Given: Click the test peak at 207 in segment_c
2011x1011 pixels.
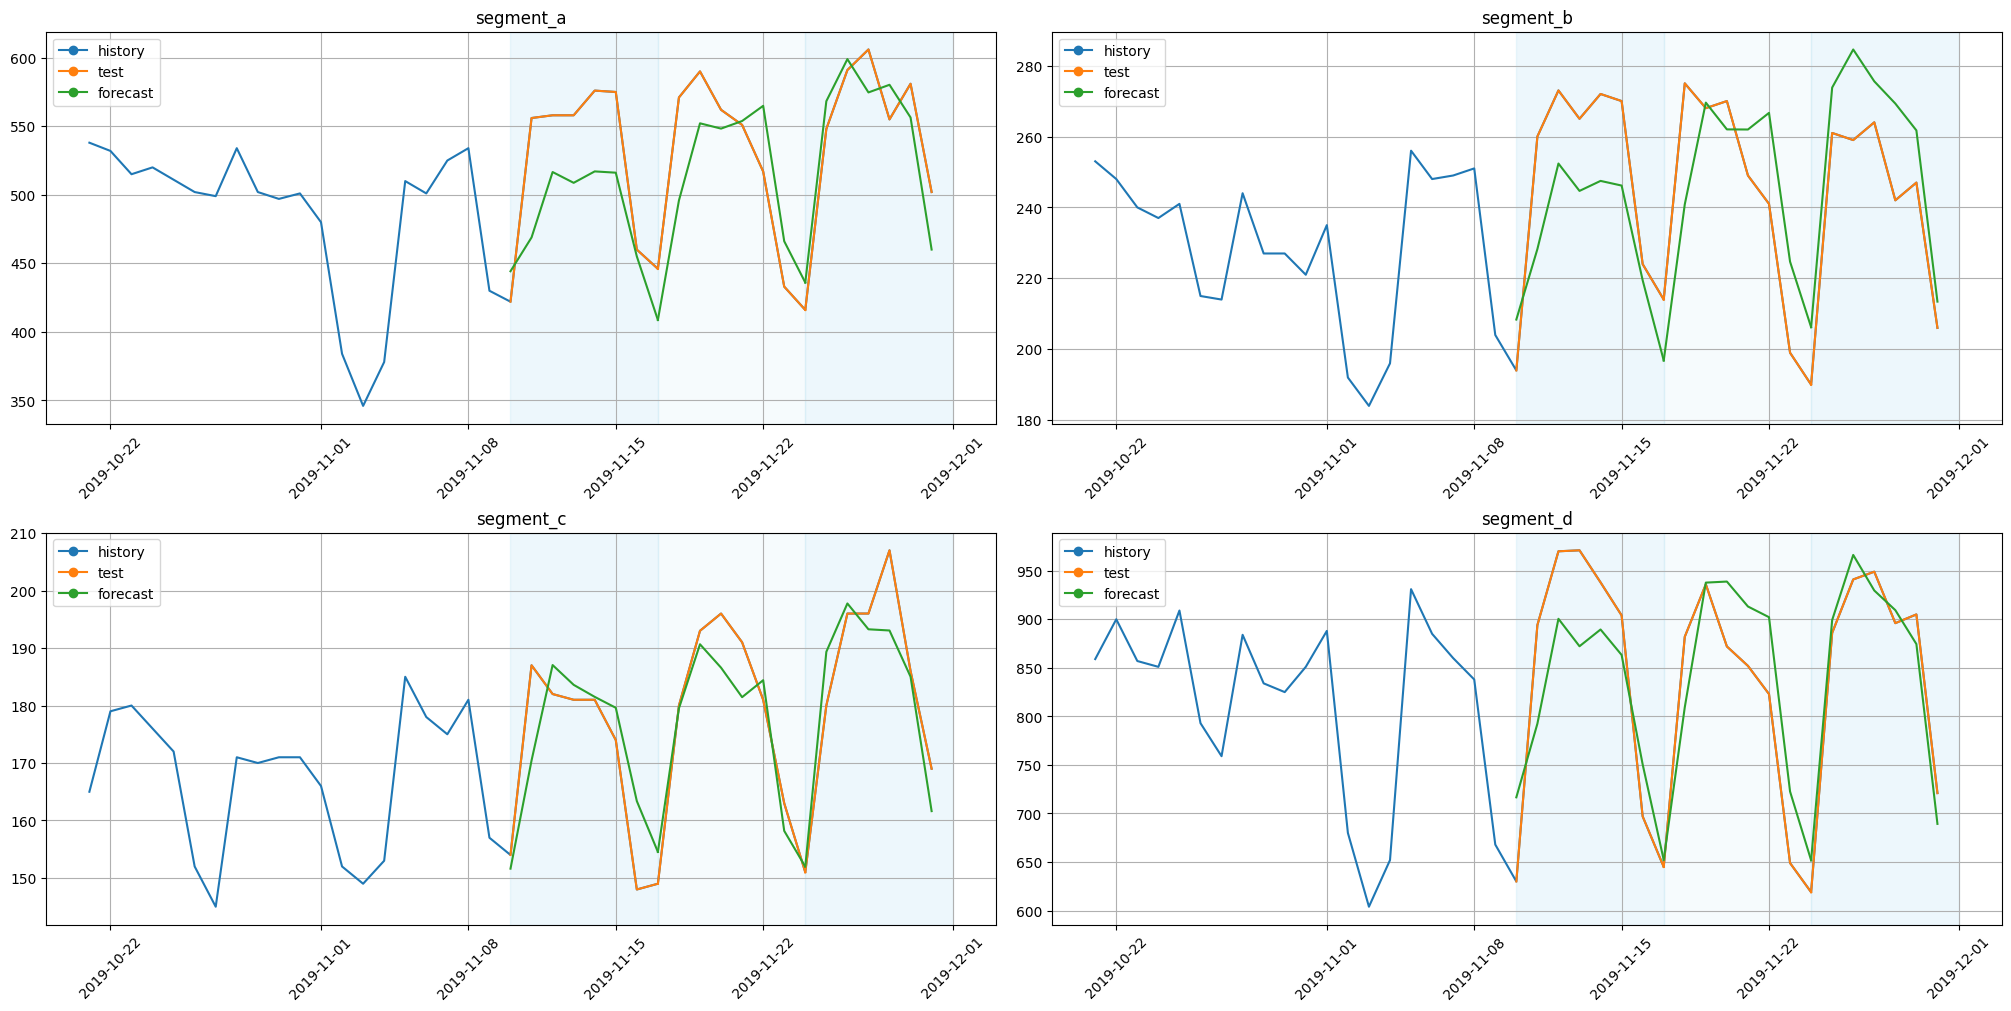Looking at the screenshot, I should (889, 551).
